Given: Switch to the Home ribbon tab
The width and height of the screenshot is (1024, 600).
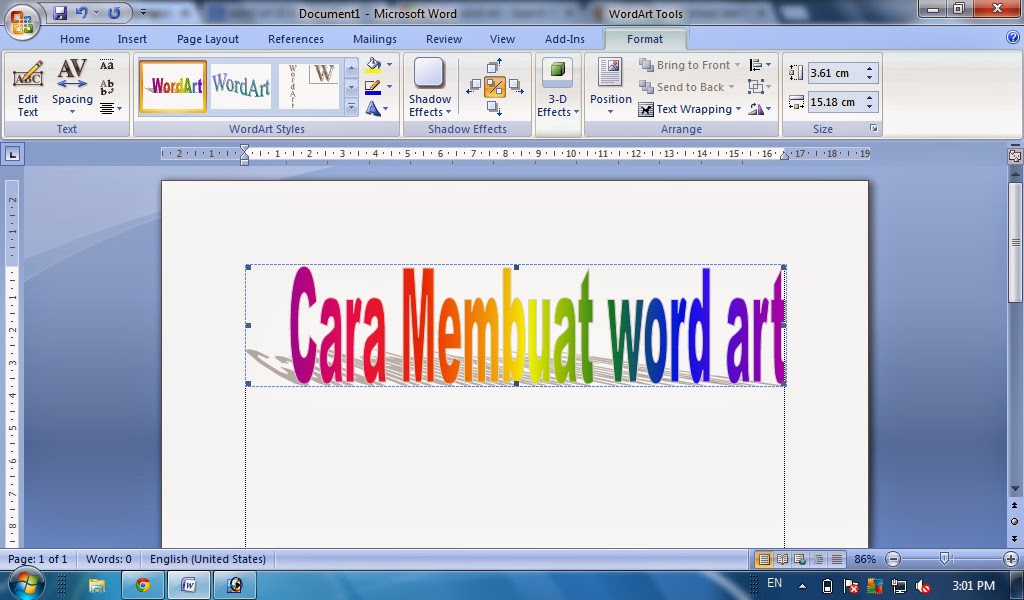Looking at the screenshot, I should point(75,39).
